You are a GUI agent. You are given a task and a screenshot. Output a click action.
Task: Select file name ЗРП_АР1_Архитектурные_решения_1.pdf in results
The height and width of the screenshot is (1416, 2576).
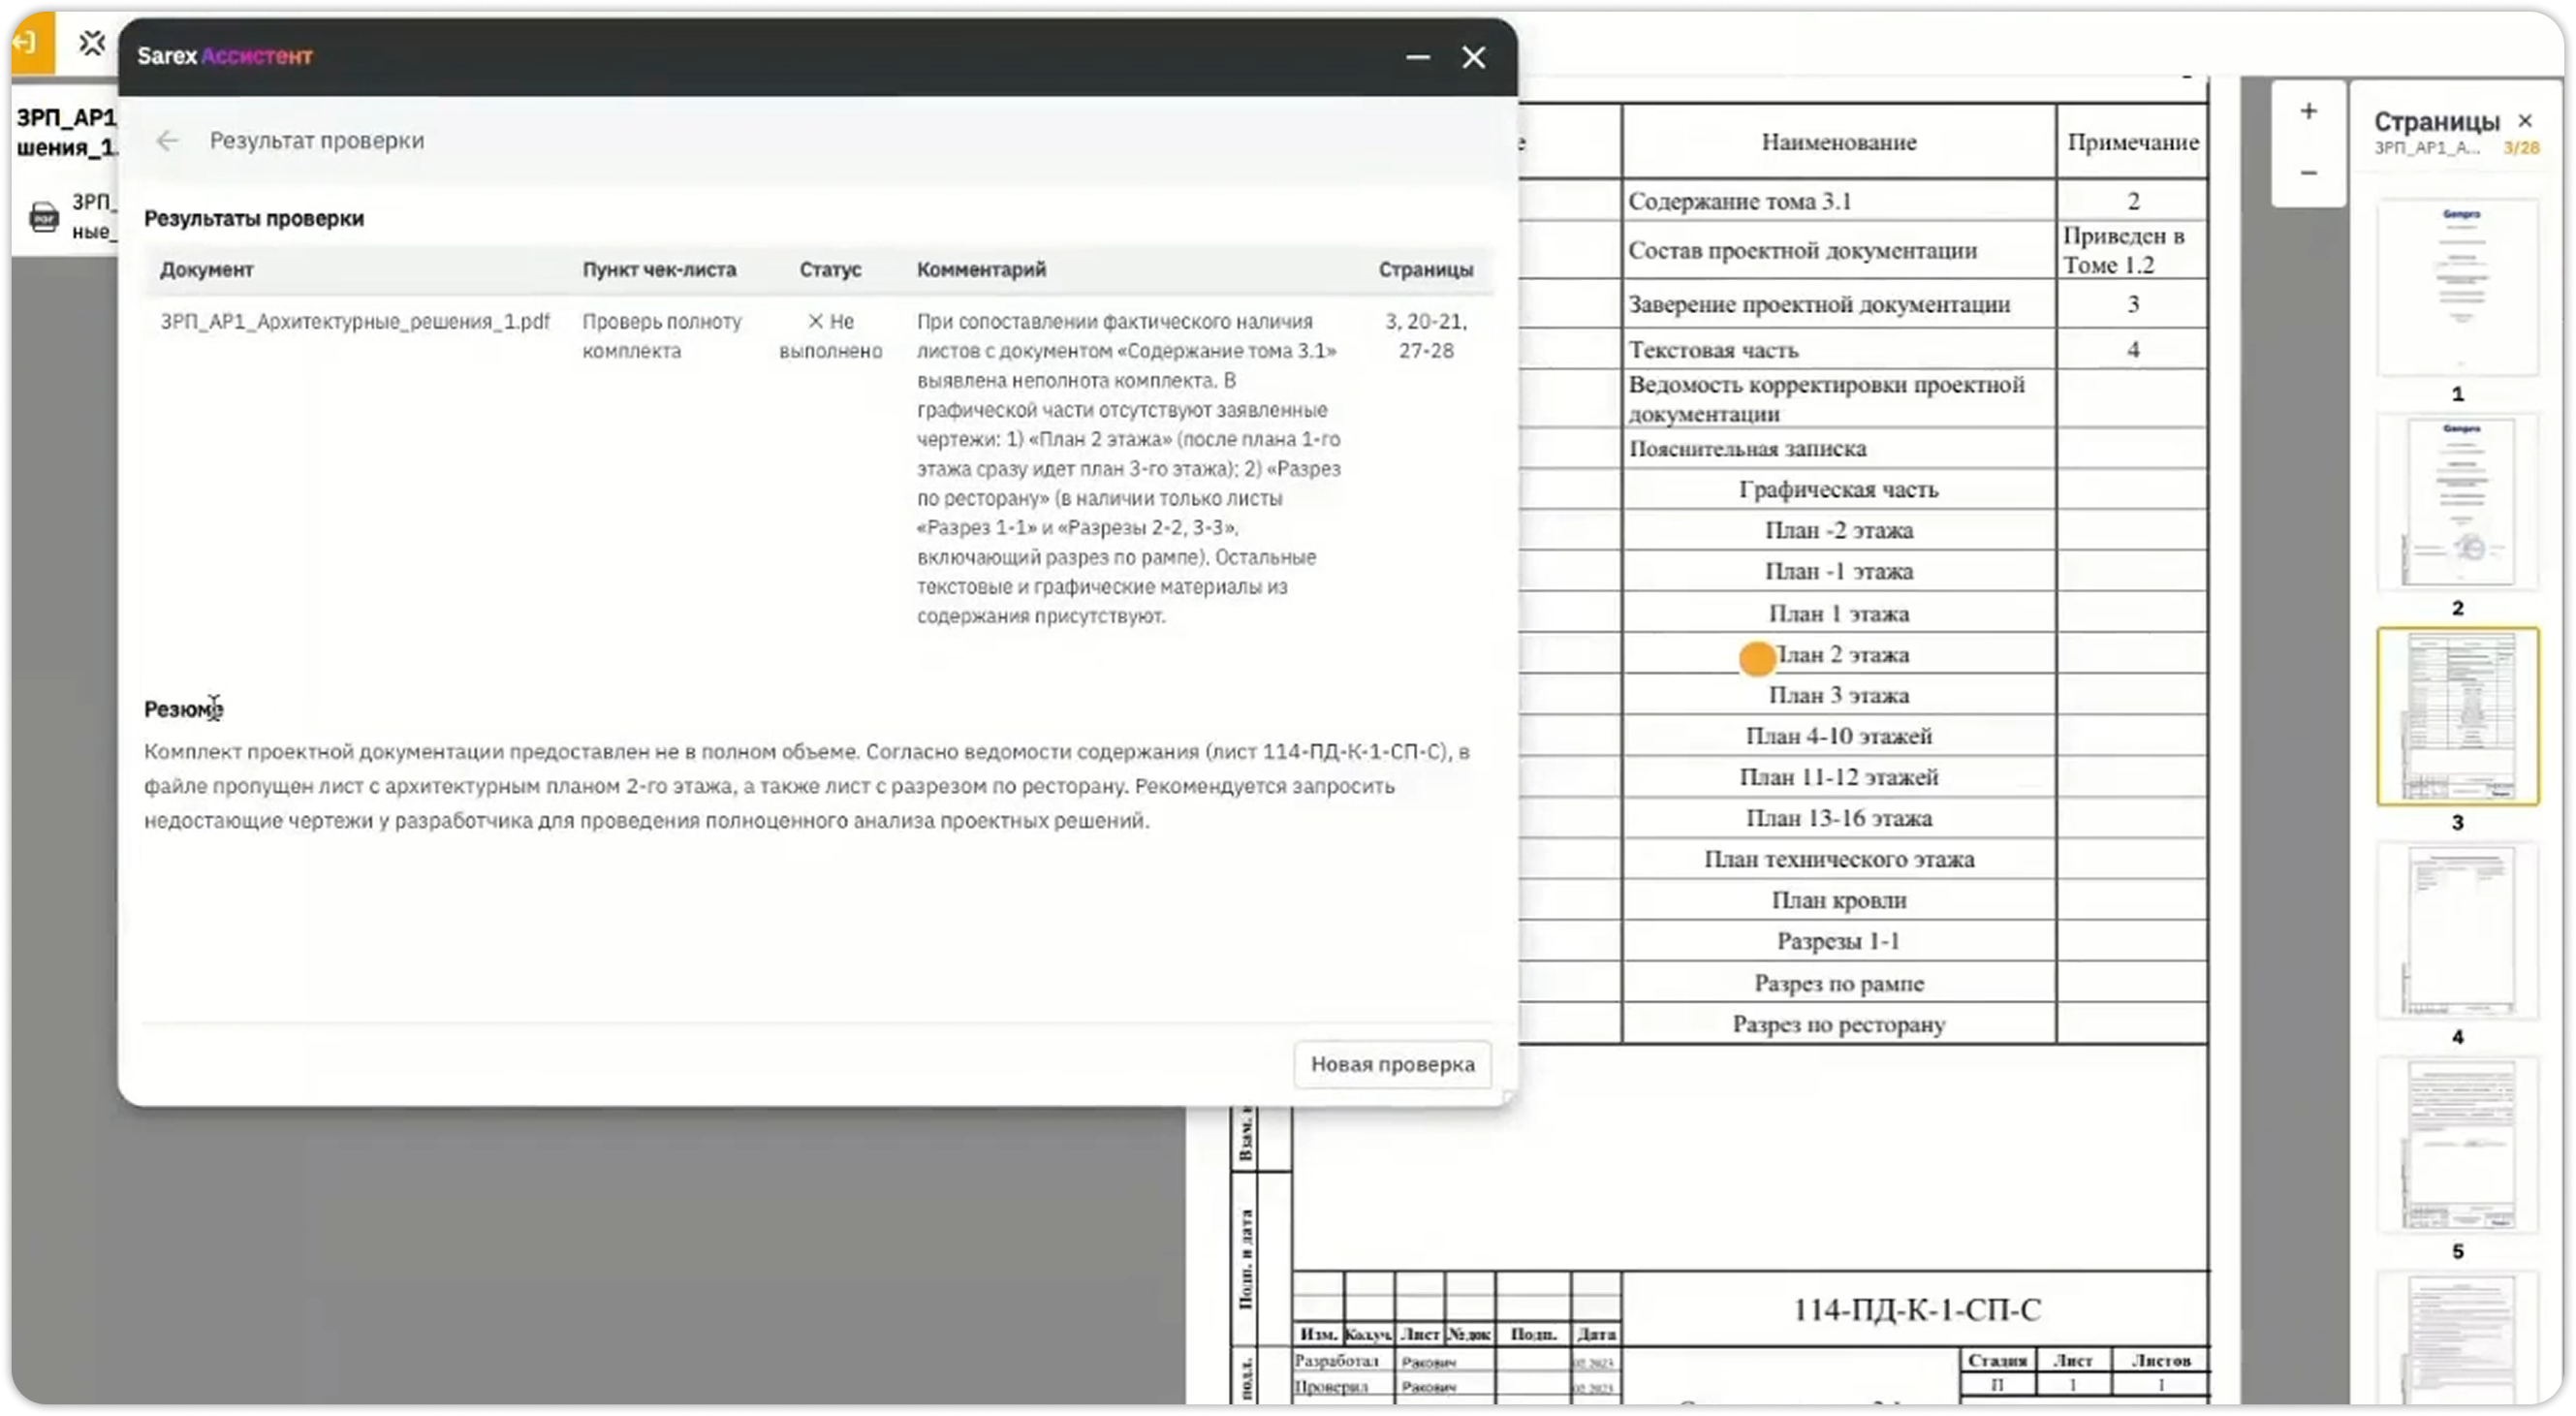pyautogui.click(x=355, y=321)
